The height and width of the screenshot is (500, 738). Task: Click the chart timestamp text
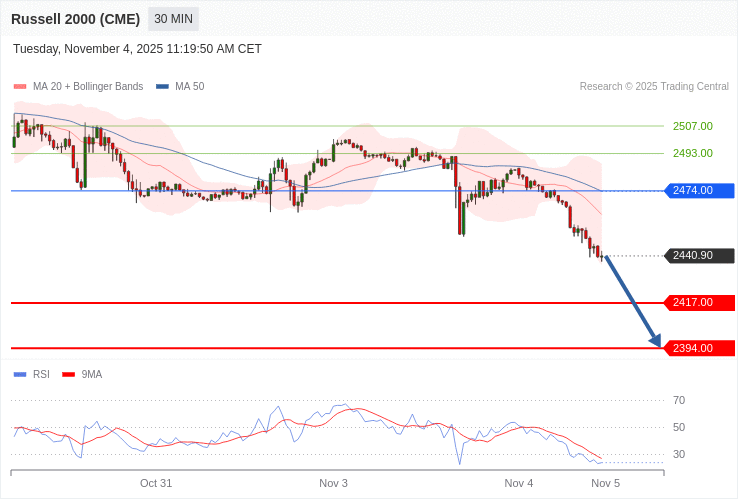(x=137, y=49)
